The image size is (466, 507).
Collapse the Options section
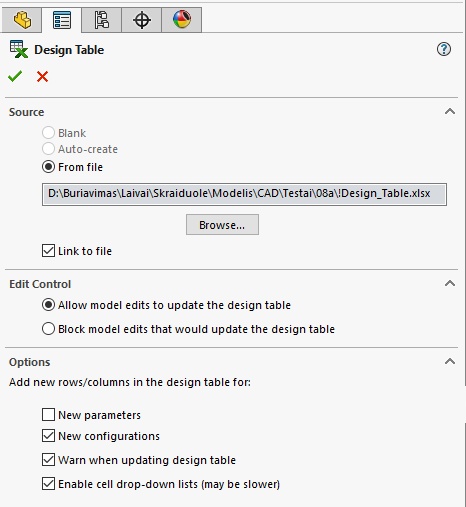pyautogui.click(x=450, y=361)
